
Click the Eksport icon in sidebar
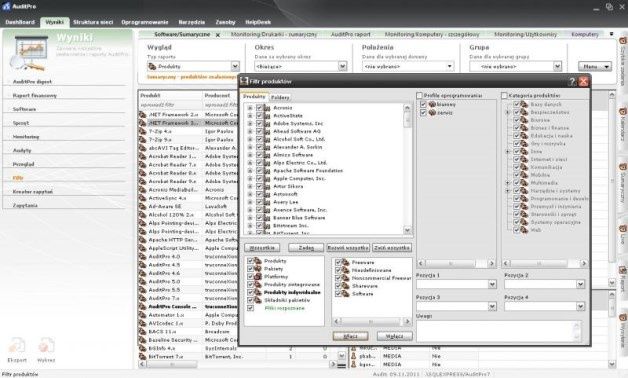pyautogui.click(x=17, y=346)
